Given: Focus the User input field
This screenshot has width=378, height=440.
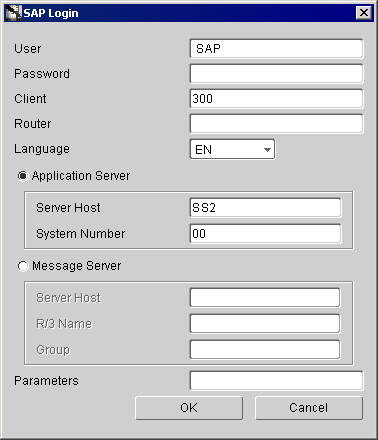Looking at the screenshot, I should coord(276,49).
